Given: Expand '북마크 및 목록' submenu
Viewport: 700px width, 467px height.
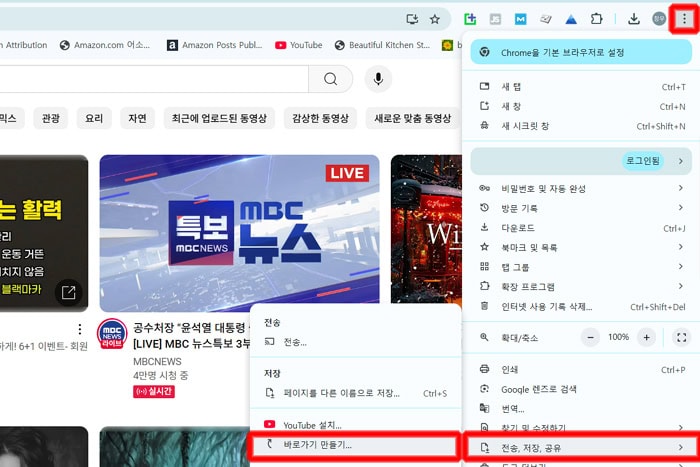Looking at the screenshot, I should coord(581,247).
